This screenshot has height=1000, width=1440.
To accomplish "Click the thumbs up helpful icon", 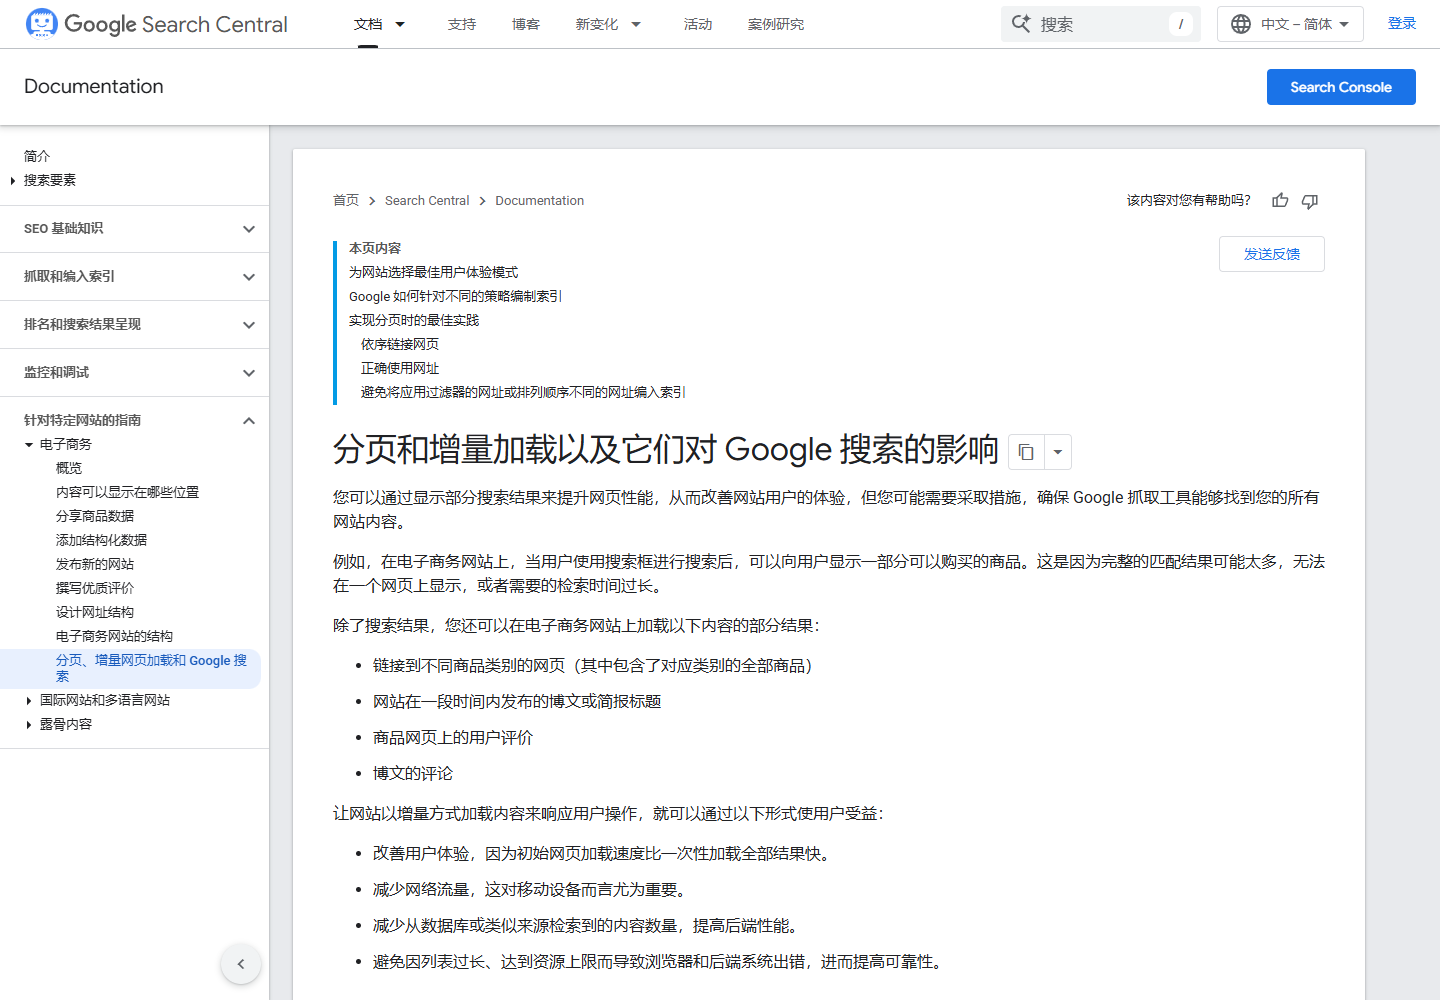I will pos(1280,201).
